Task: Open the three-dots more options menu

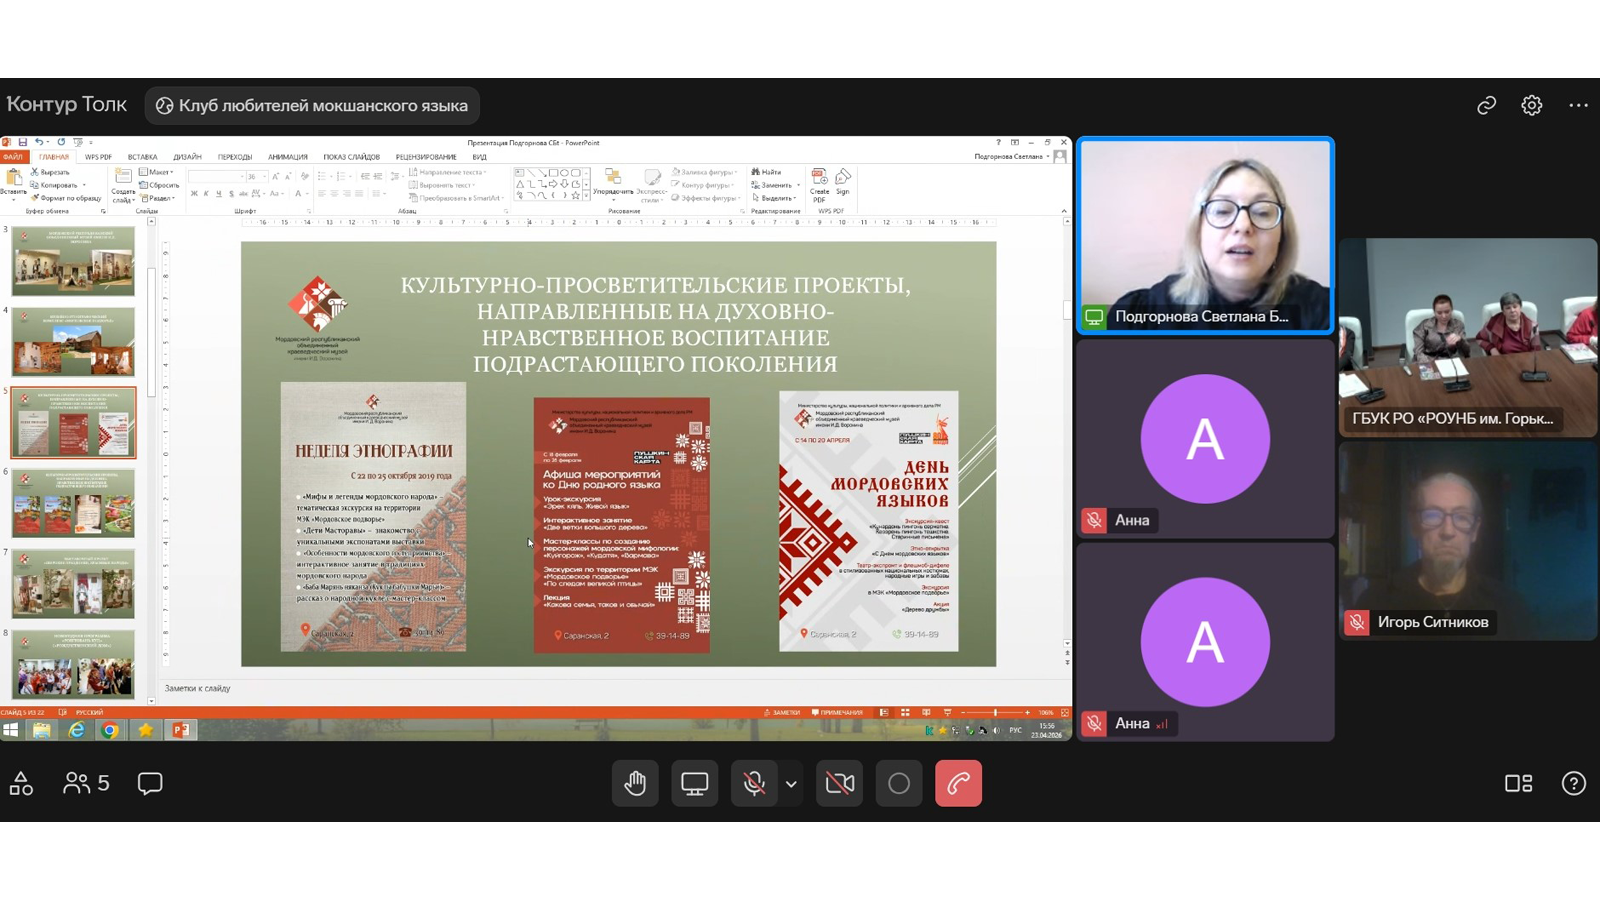Action: [1578, 105]
